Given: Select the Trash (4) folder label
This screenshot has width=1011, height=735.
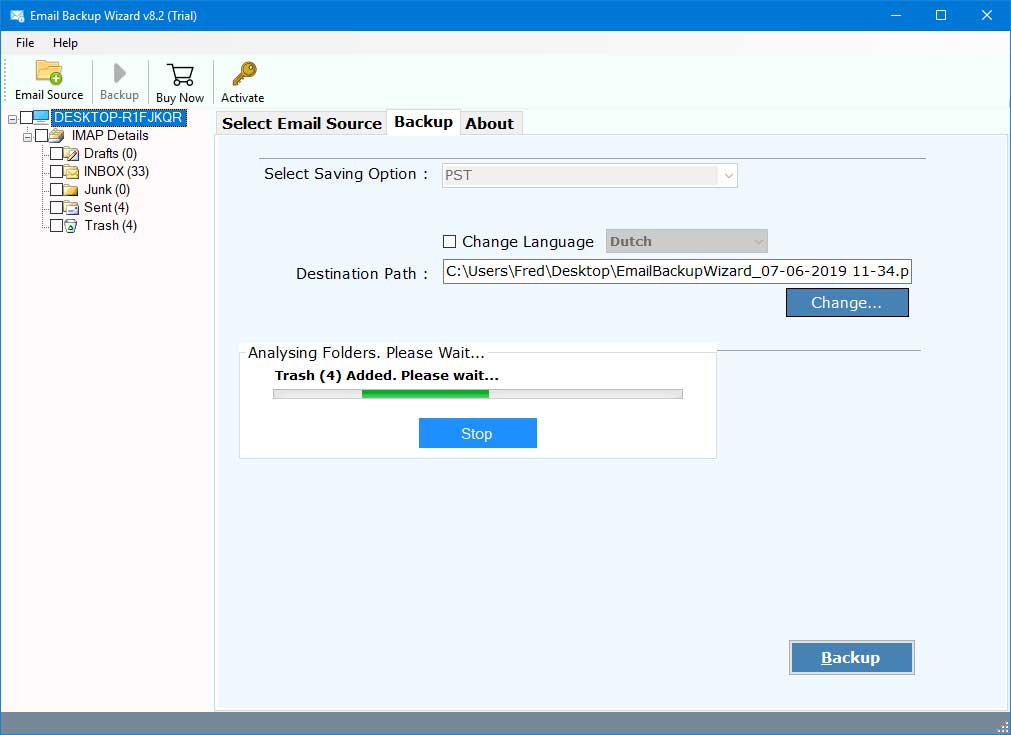Looking at the screenshot, I should point(110,226).
